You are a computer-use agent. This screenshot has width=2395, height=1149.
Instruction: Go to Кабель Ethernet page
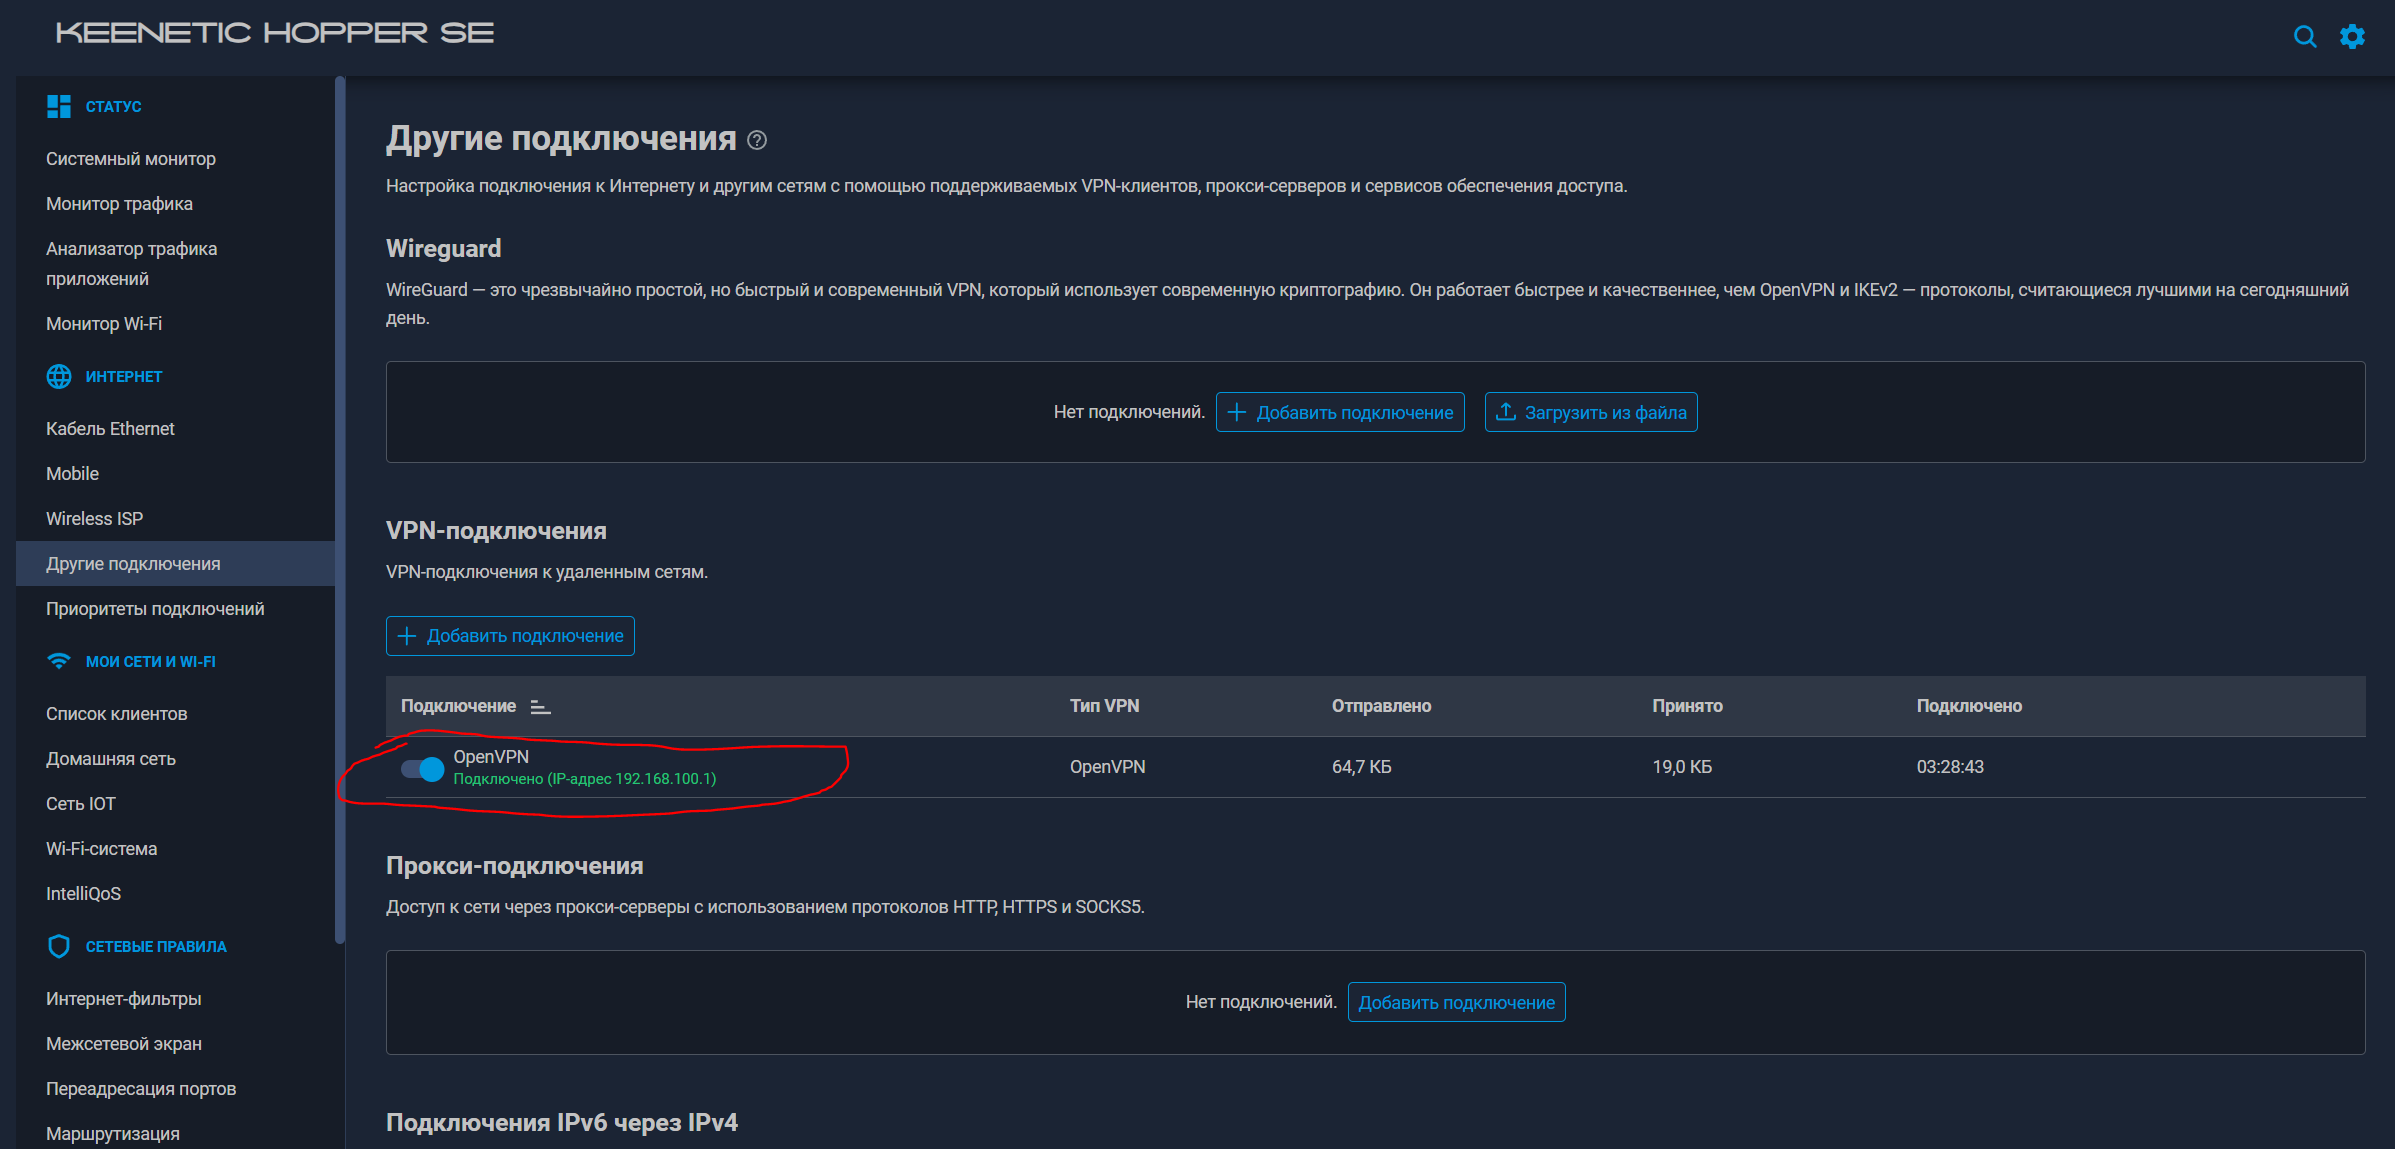[110, 429]
